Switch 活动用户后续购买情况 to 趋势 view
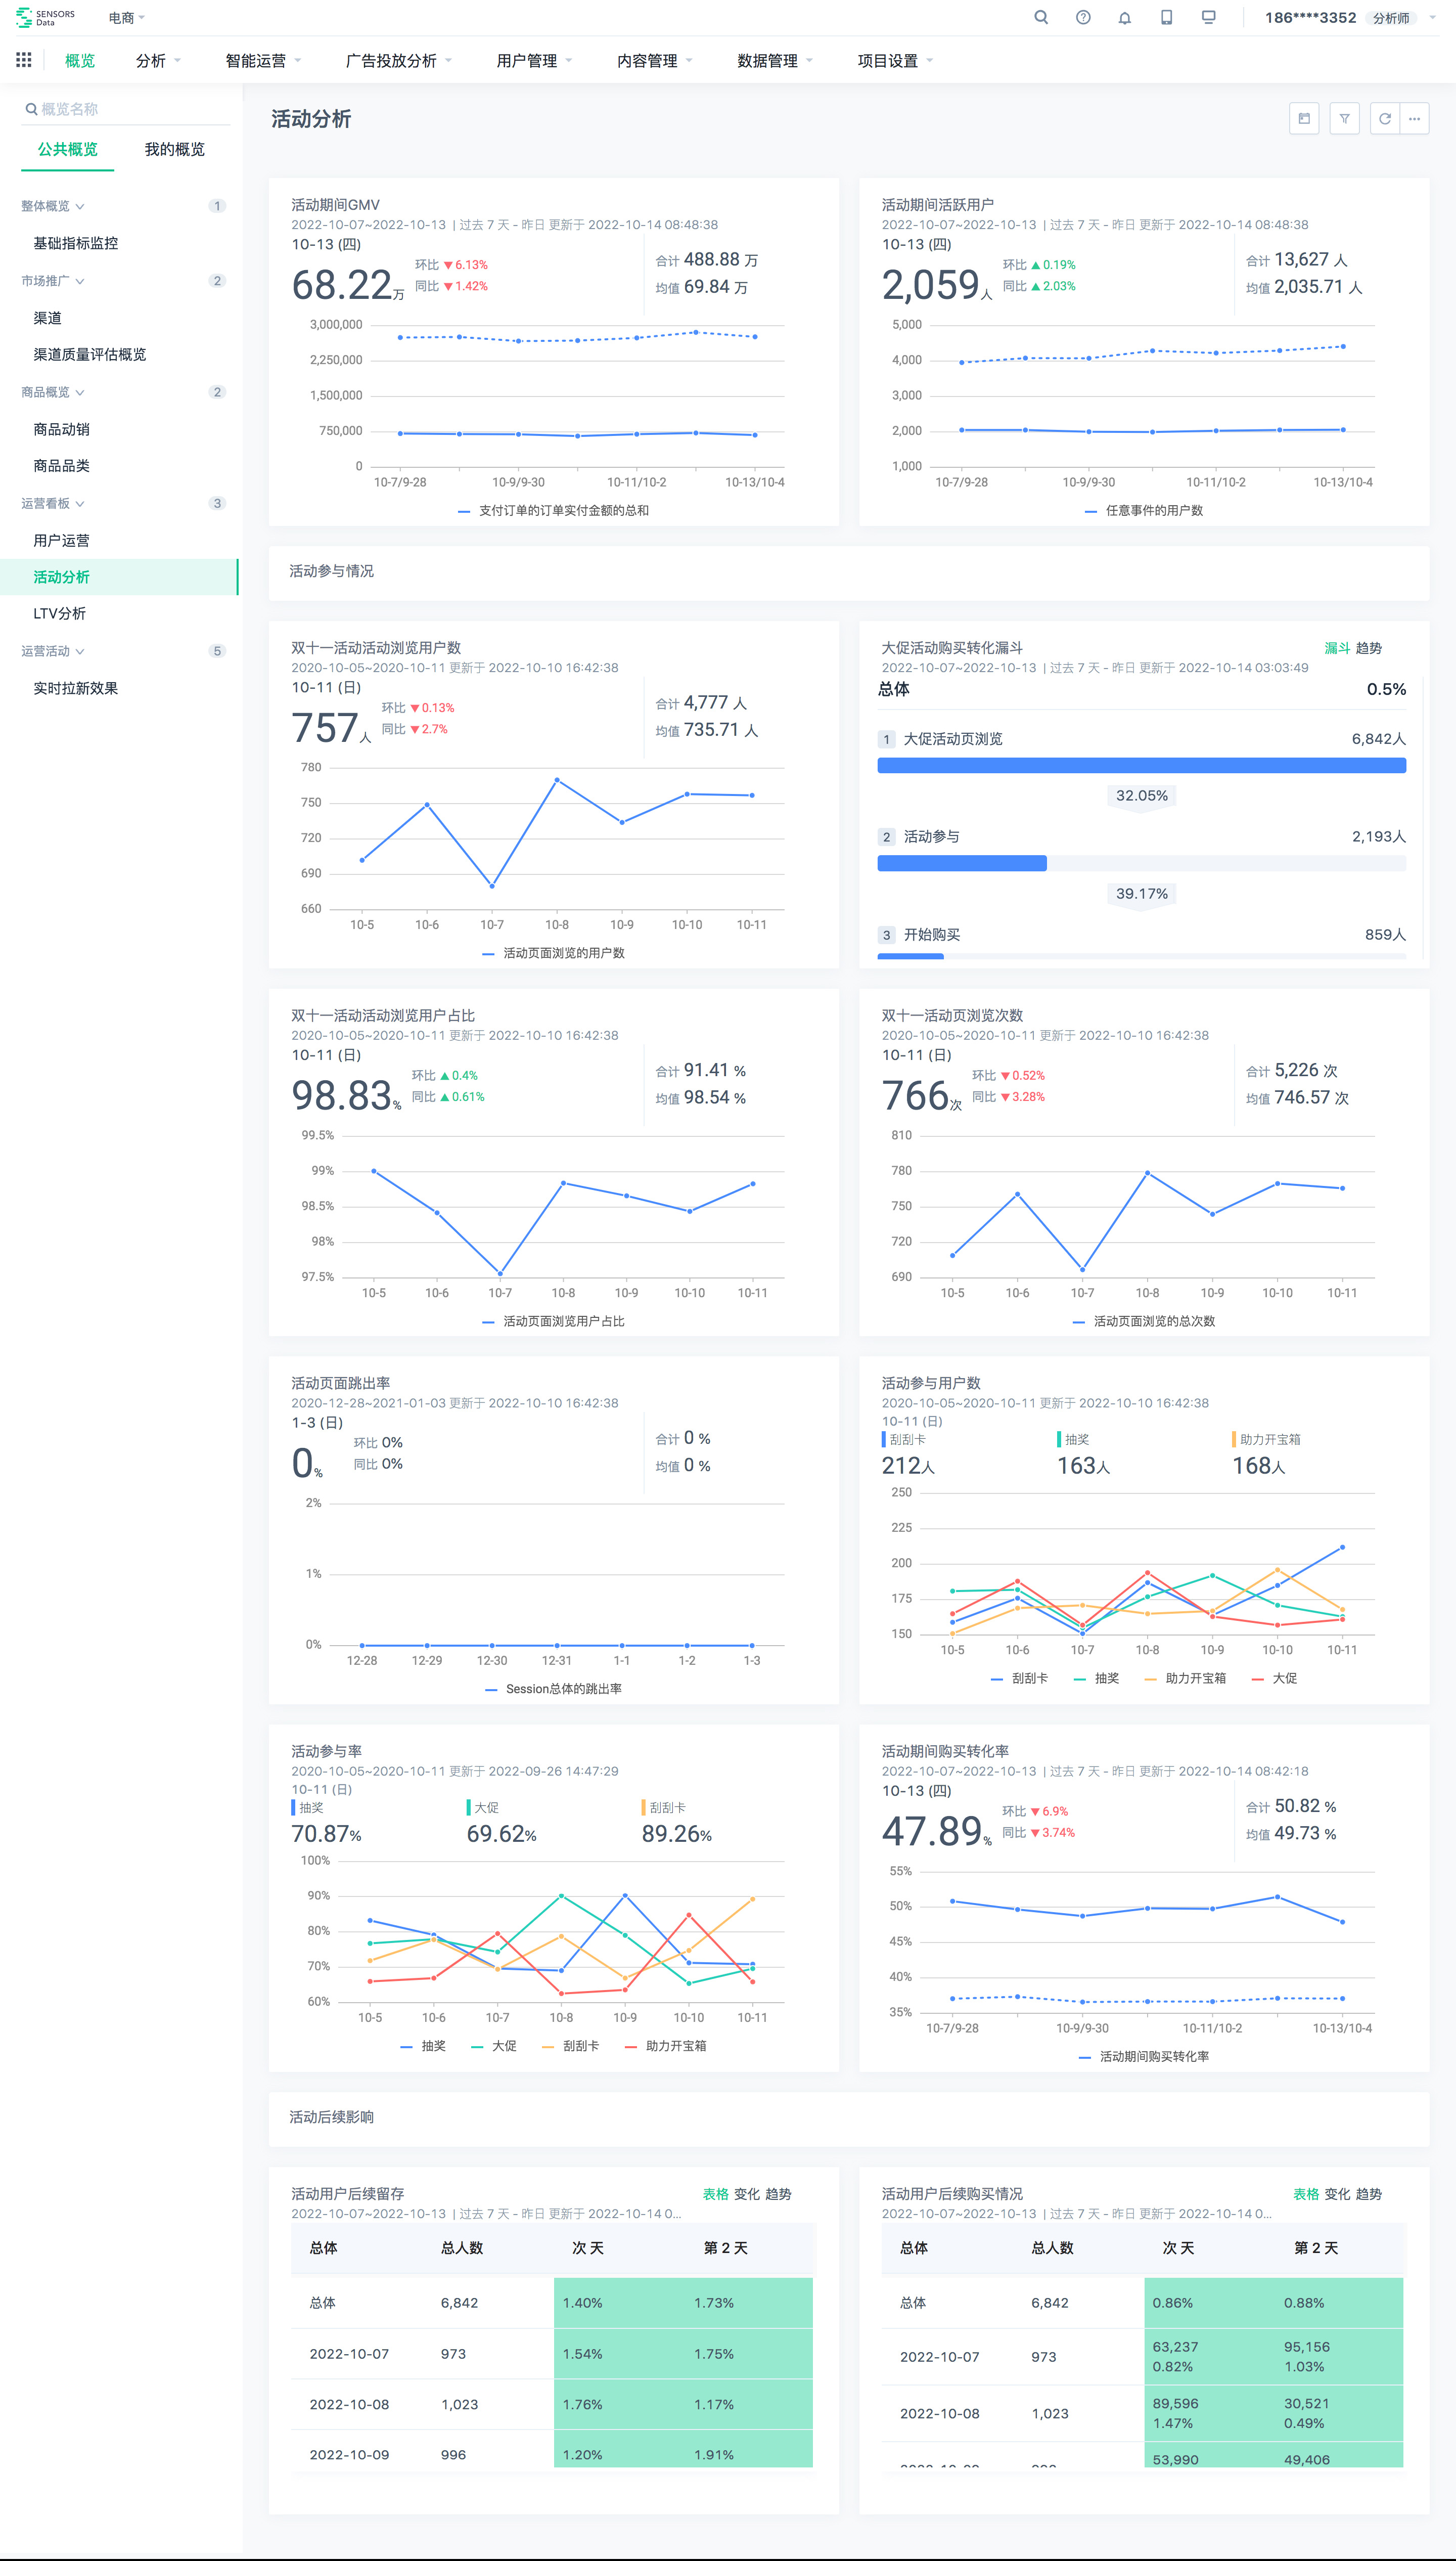Screen dimensions: 1456x2561 click(x=1368, y=2194)
